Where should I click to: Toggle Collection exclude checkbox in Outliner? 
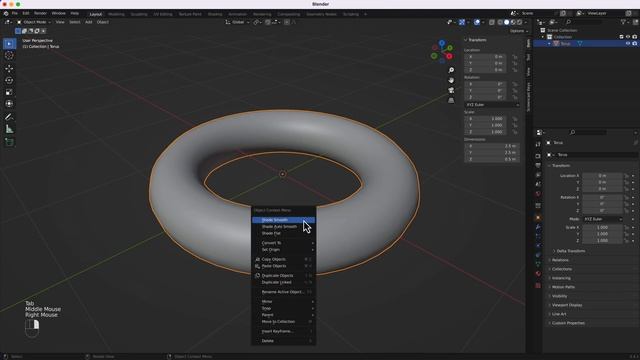click(621, 37)
